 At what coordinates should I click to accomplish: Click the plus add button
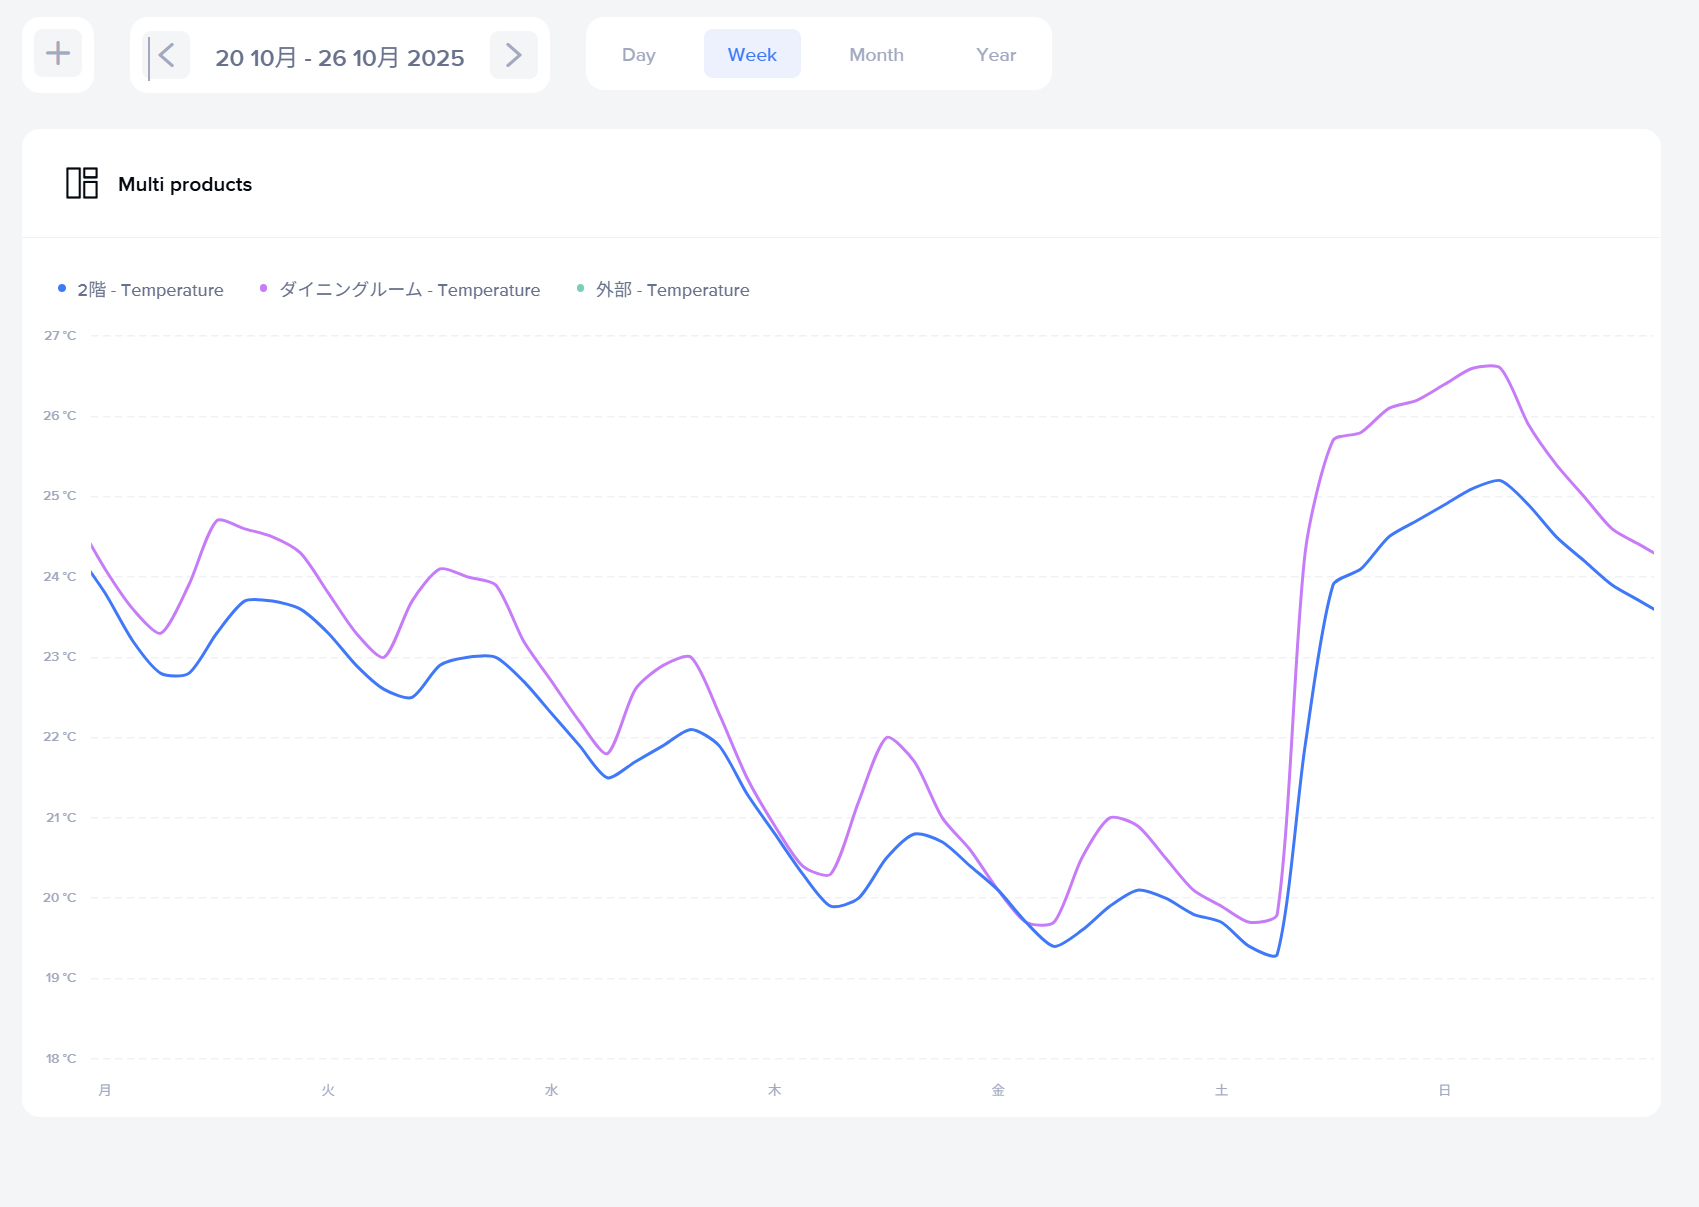click(x=58, y=54)
